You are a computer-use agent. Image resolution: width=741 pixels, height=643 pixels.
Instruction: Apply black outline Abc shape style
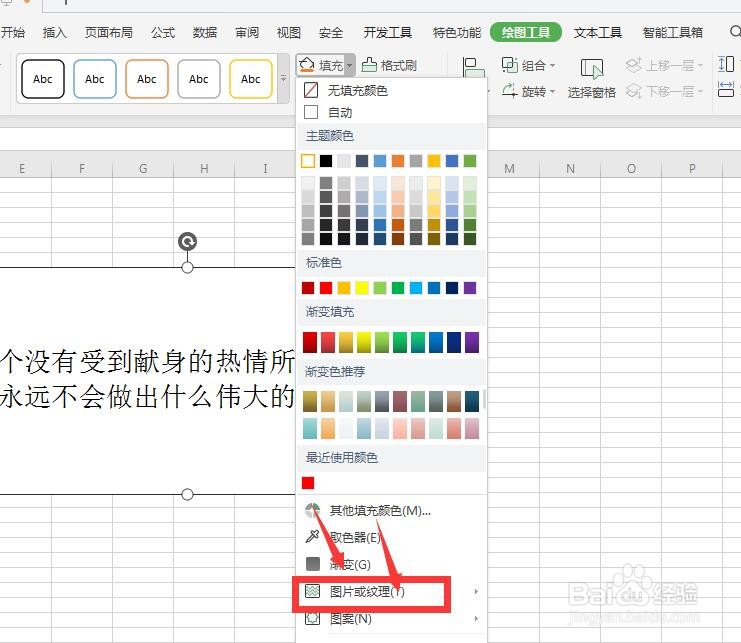43,79
